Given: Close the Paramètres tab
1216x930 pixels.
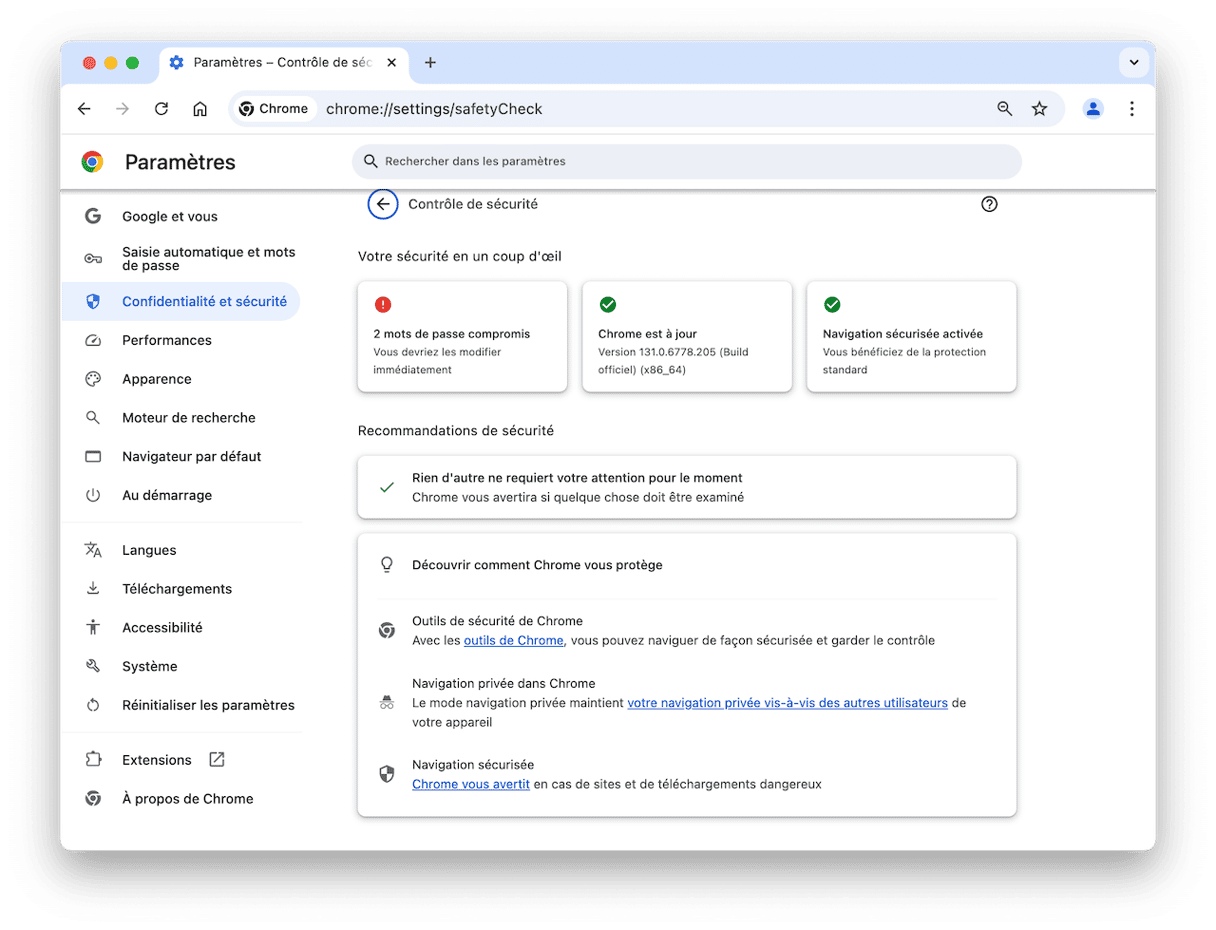Looking at the screenshot, I should pyautogui.click(x=391, y=62).
